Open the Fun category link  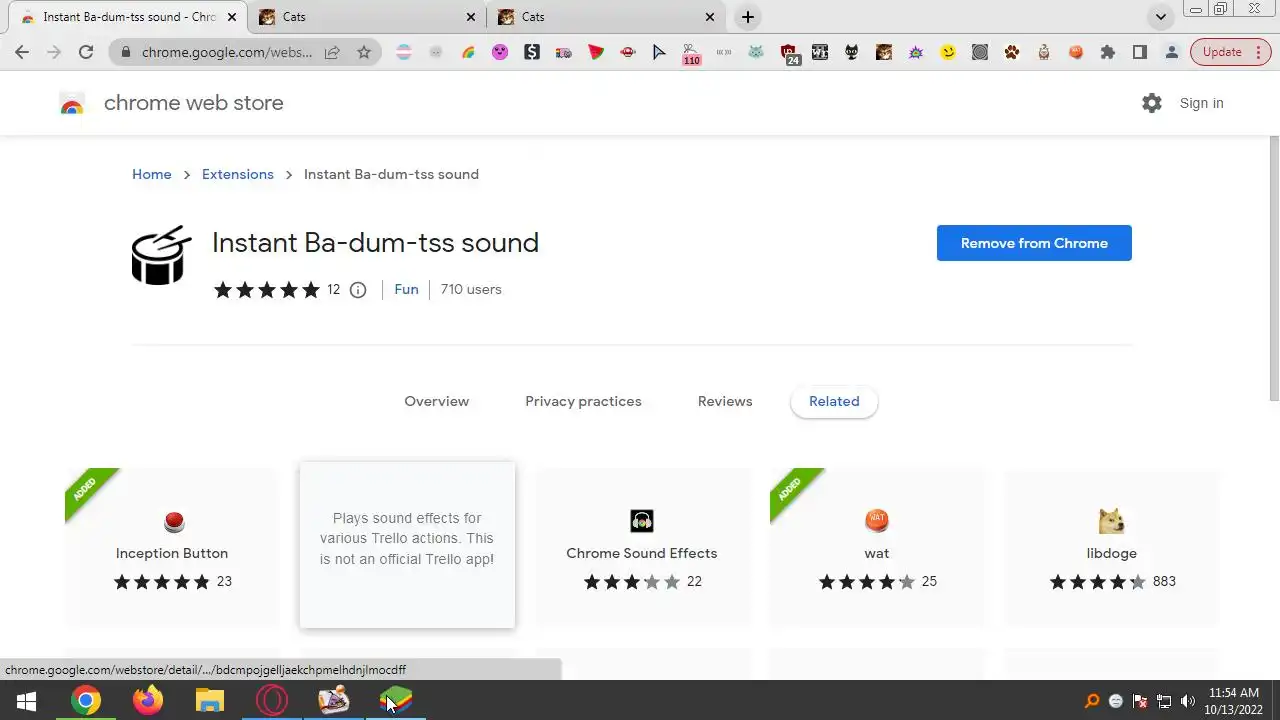[406, 289]
